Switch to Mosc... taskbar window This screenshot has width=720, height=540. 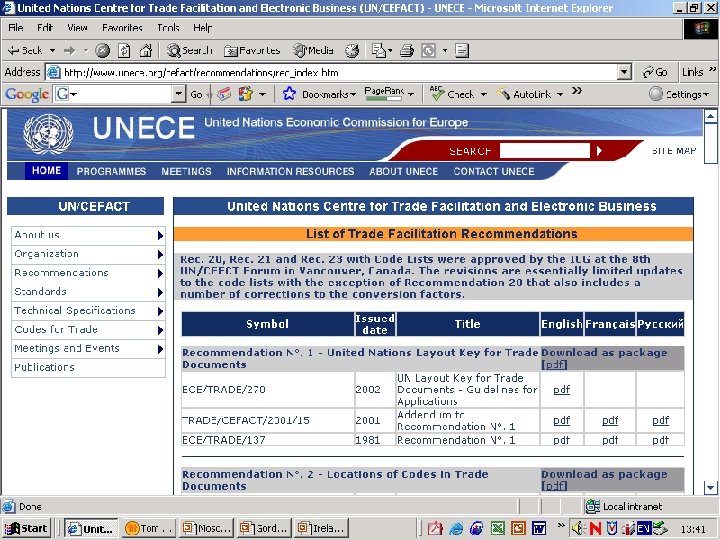coord(207,529)
